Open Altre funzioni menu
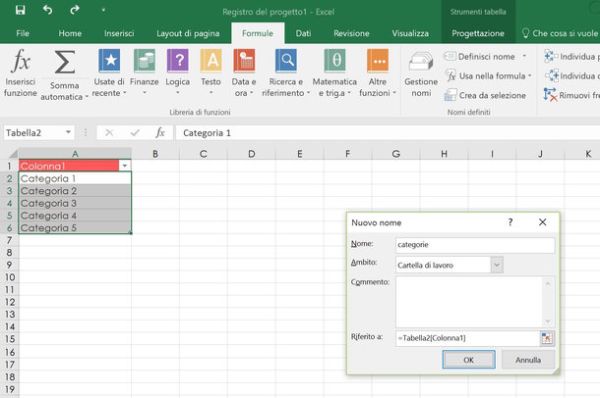 click(378, 73)
